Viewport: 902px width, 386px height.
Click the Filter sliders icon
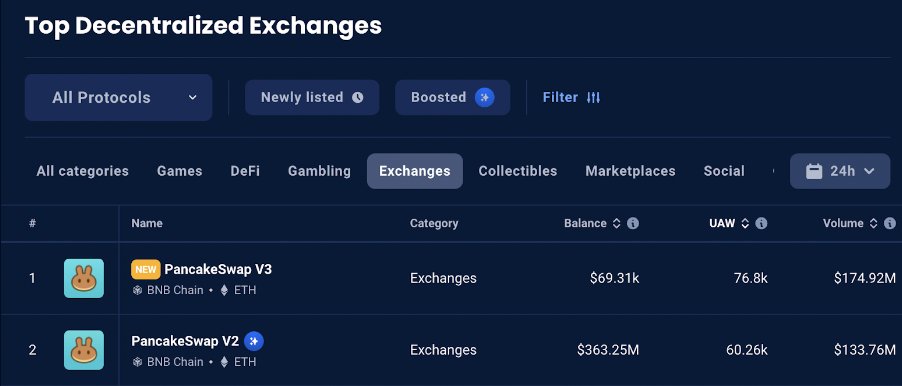point(593,98)
